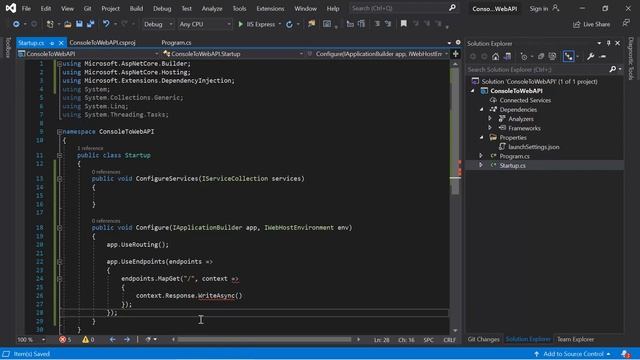Click the comment out lines icon

[377, 24]
